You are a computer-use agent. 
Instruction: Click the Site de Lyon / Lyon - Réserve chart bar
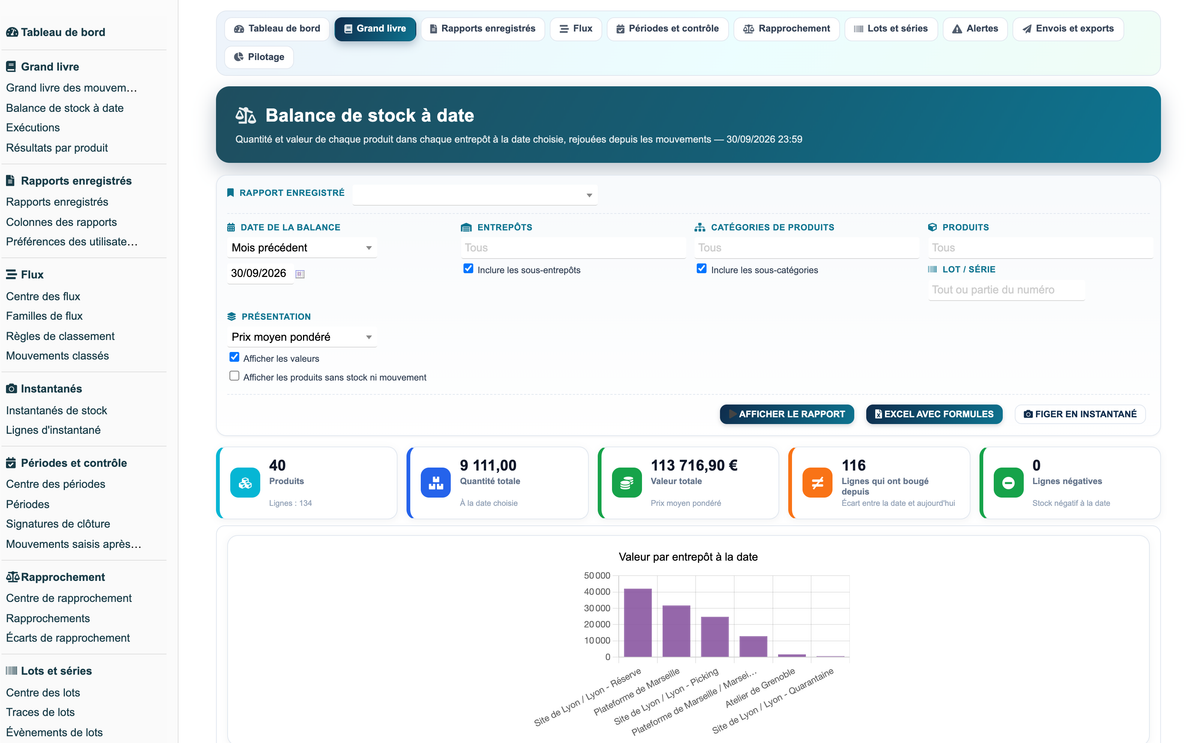tap(638, 623)
